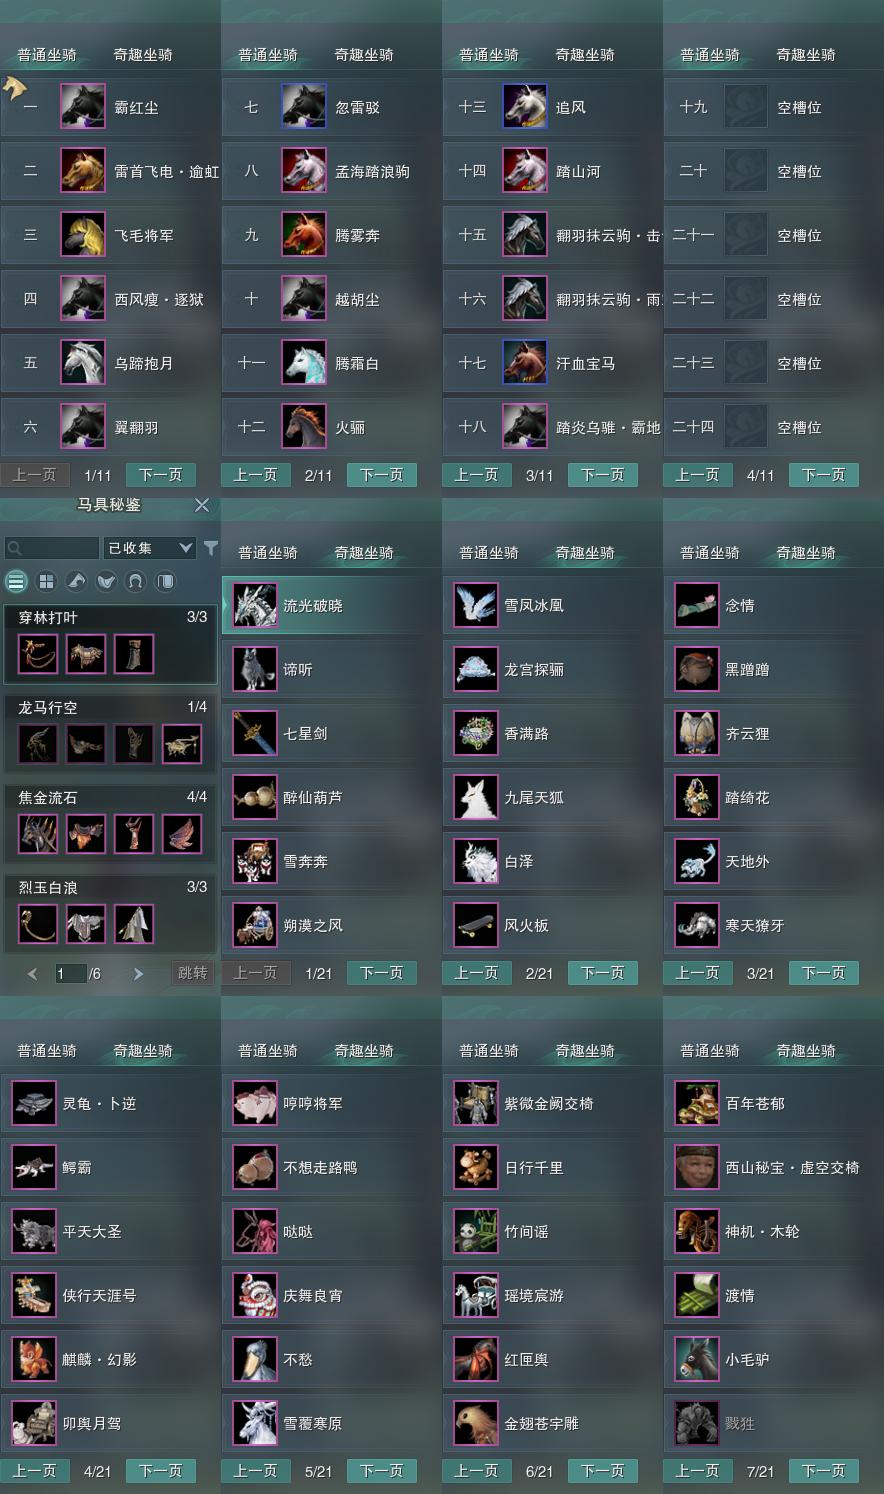Image resolution: width=884 pixels, height=1494 pixels.
Task: Select the list view icon in 马具秘鉴
Action: pyautogui.click(x=16, y=581)
